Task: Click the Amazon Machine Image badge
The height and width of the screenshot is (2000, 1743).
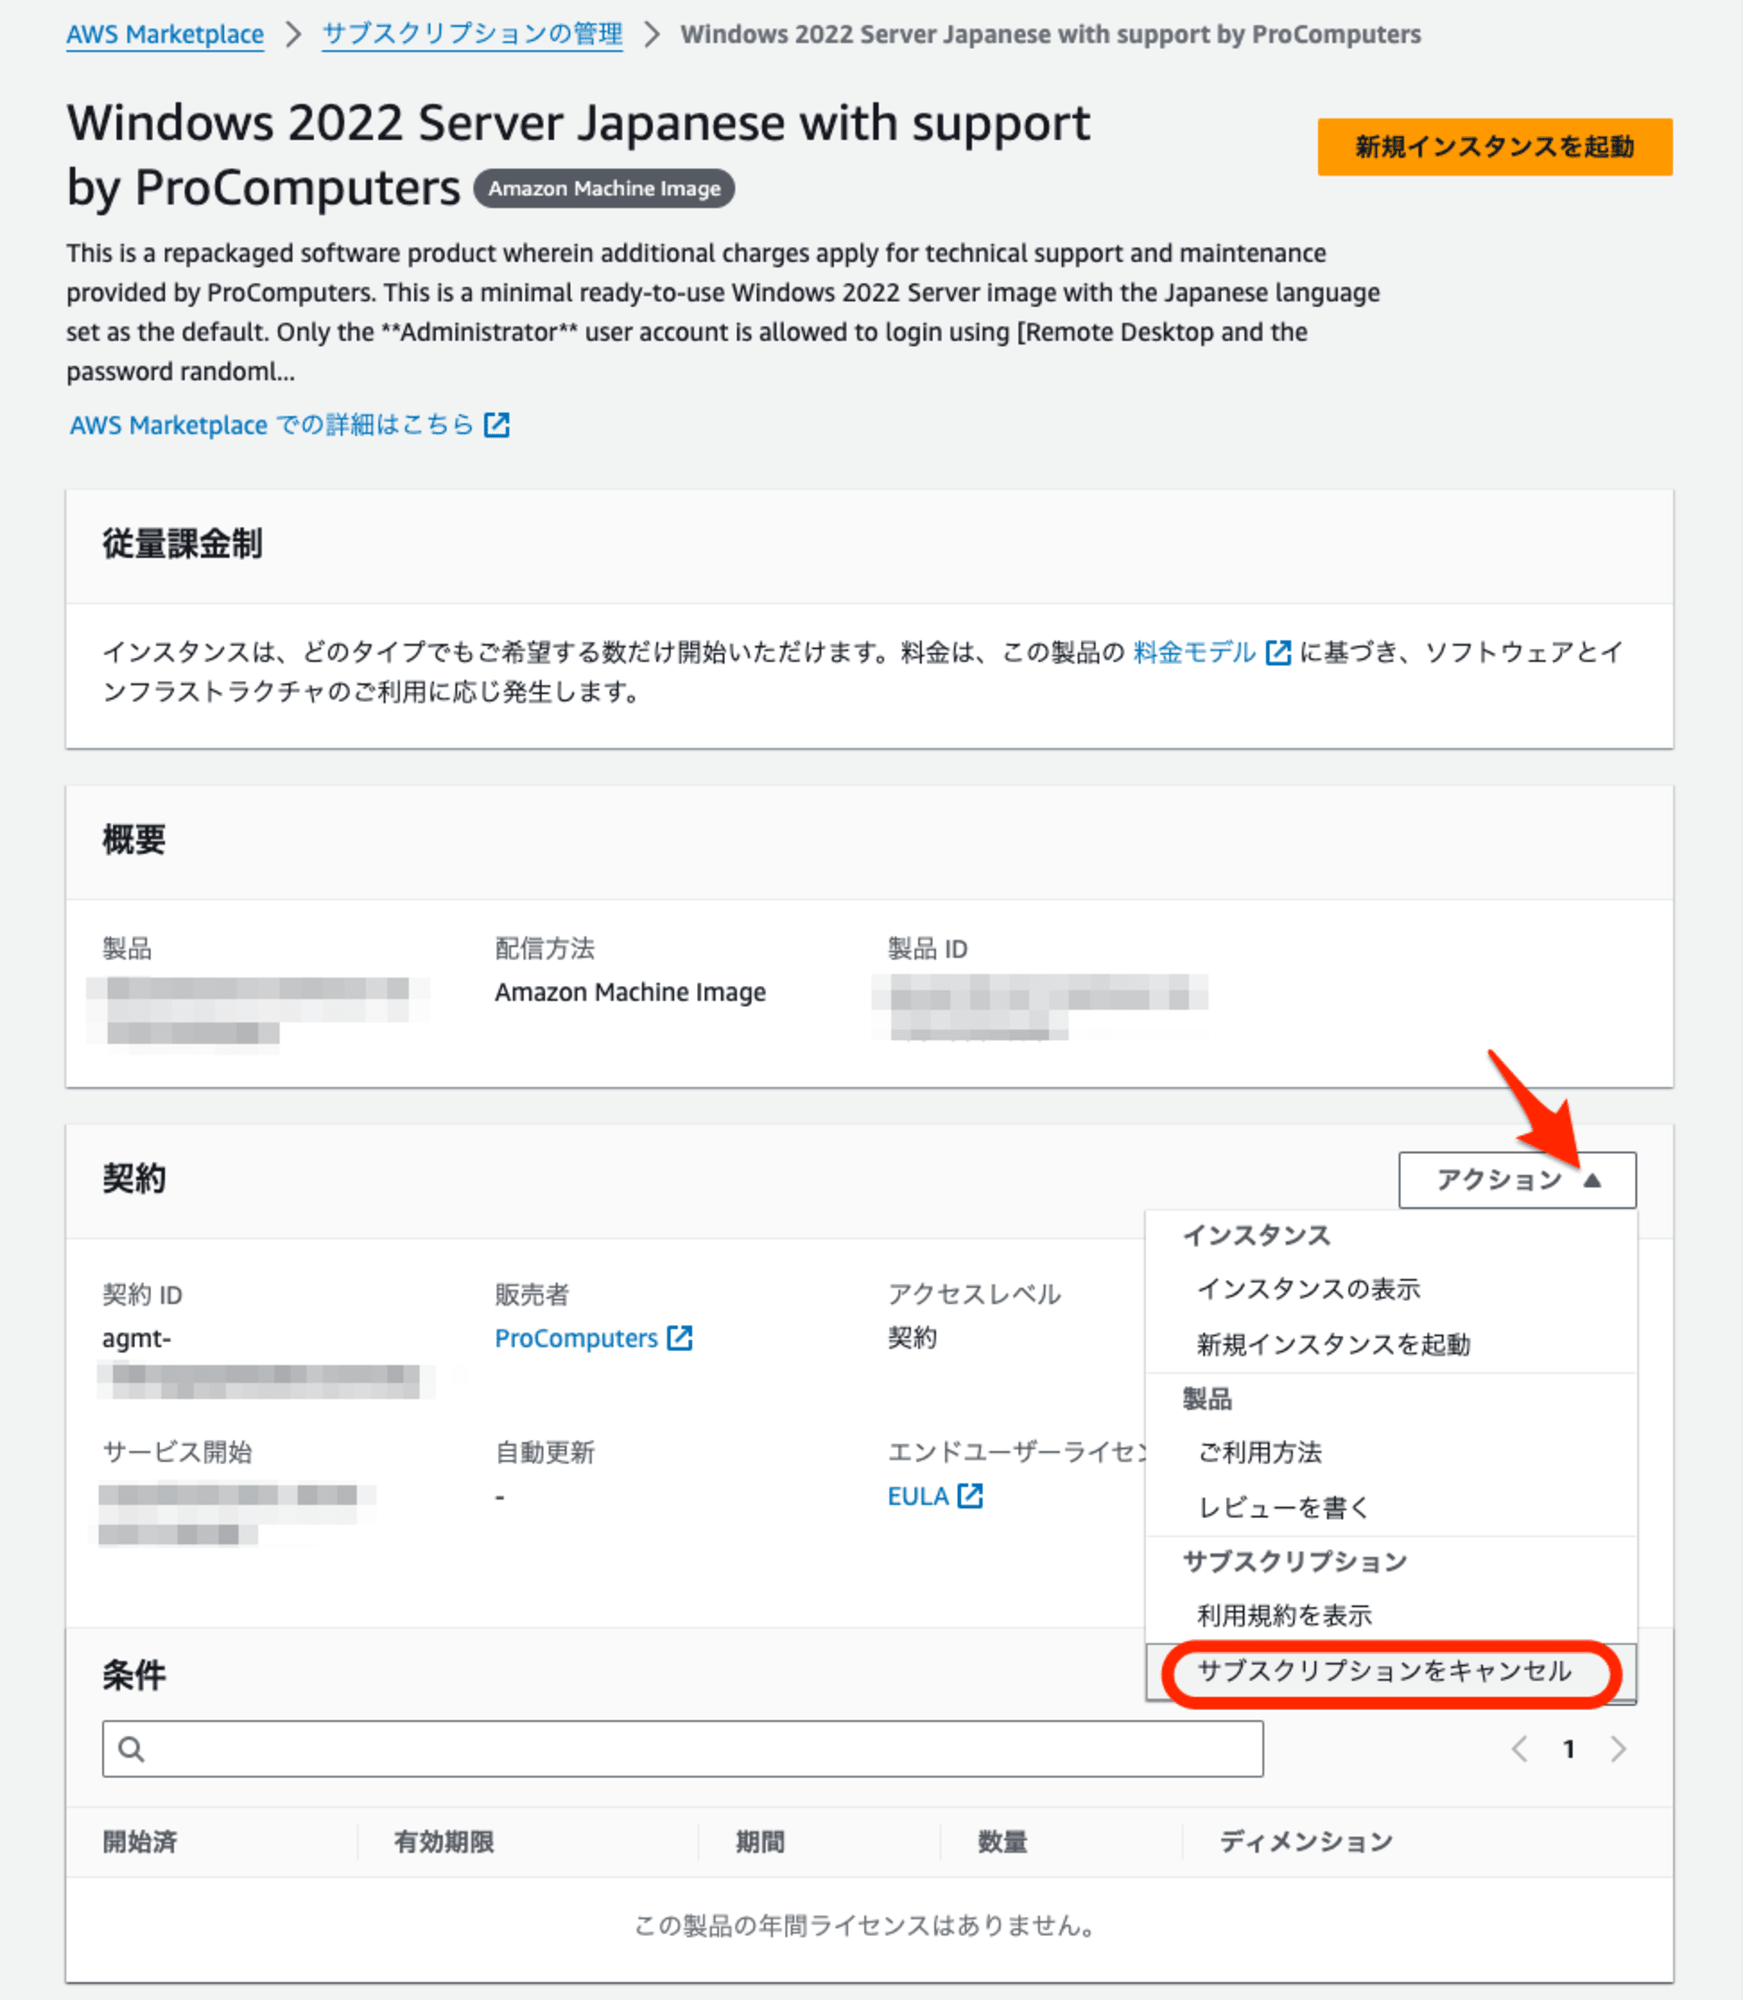Action: 604,189
